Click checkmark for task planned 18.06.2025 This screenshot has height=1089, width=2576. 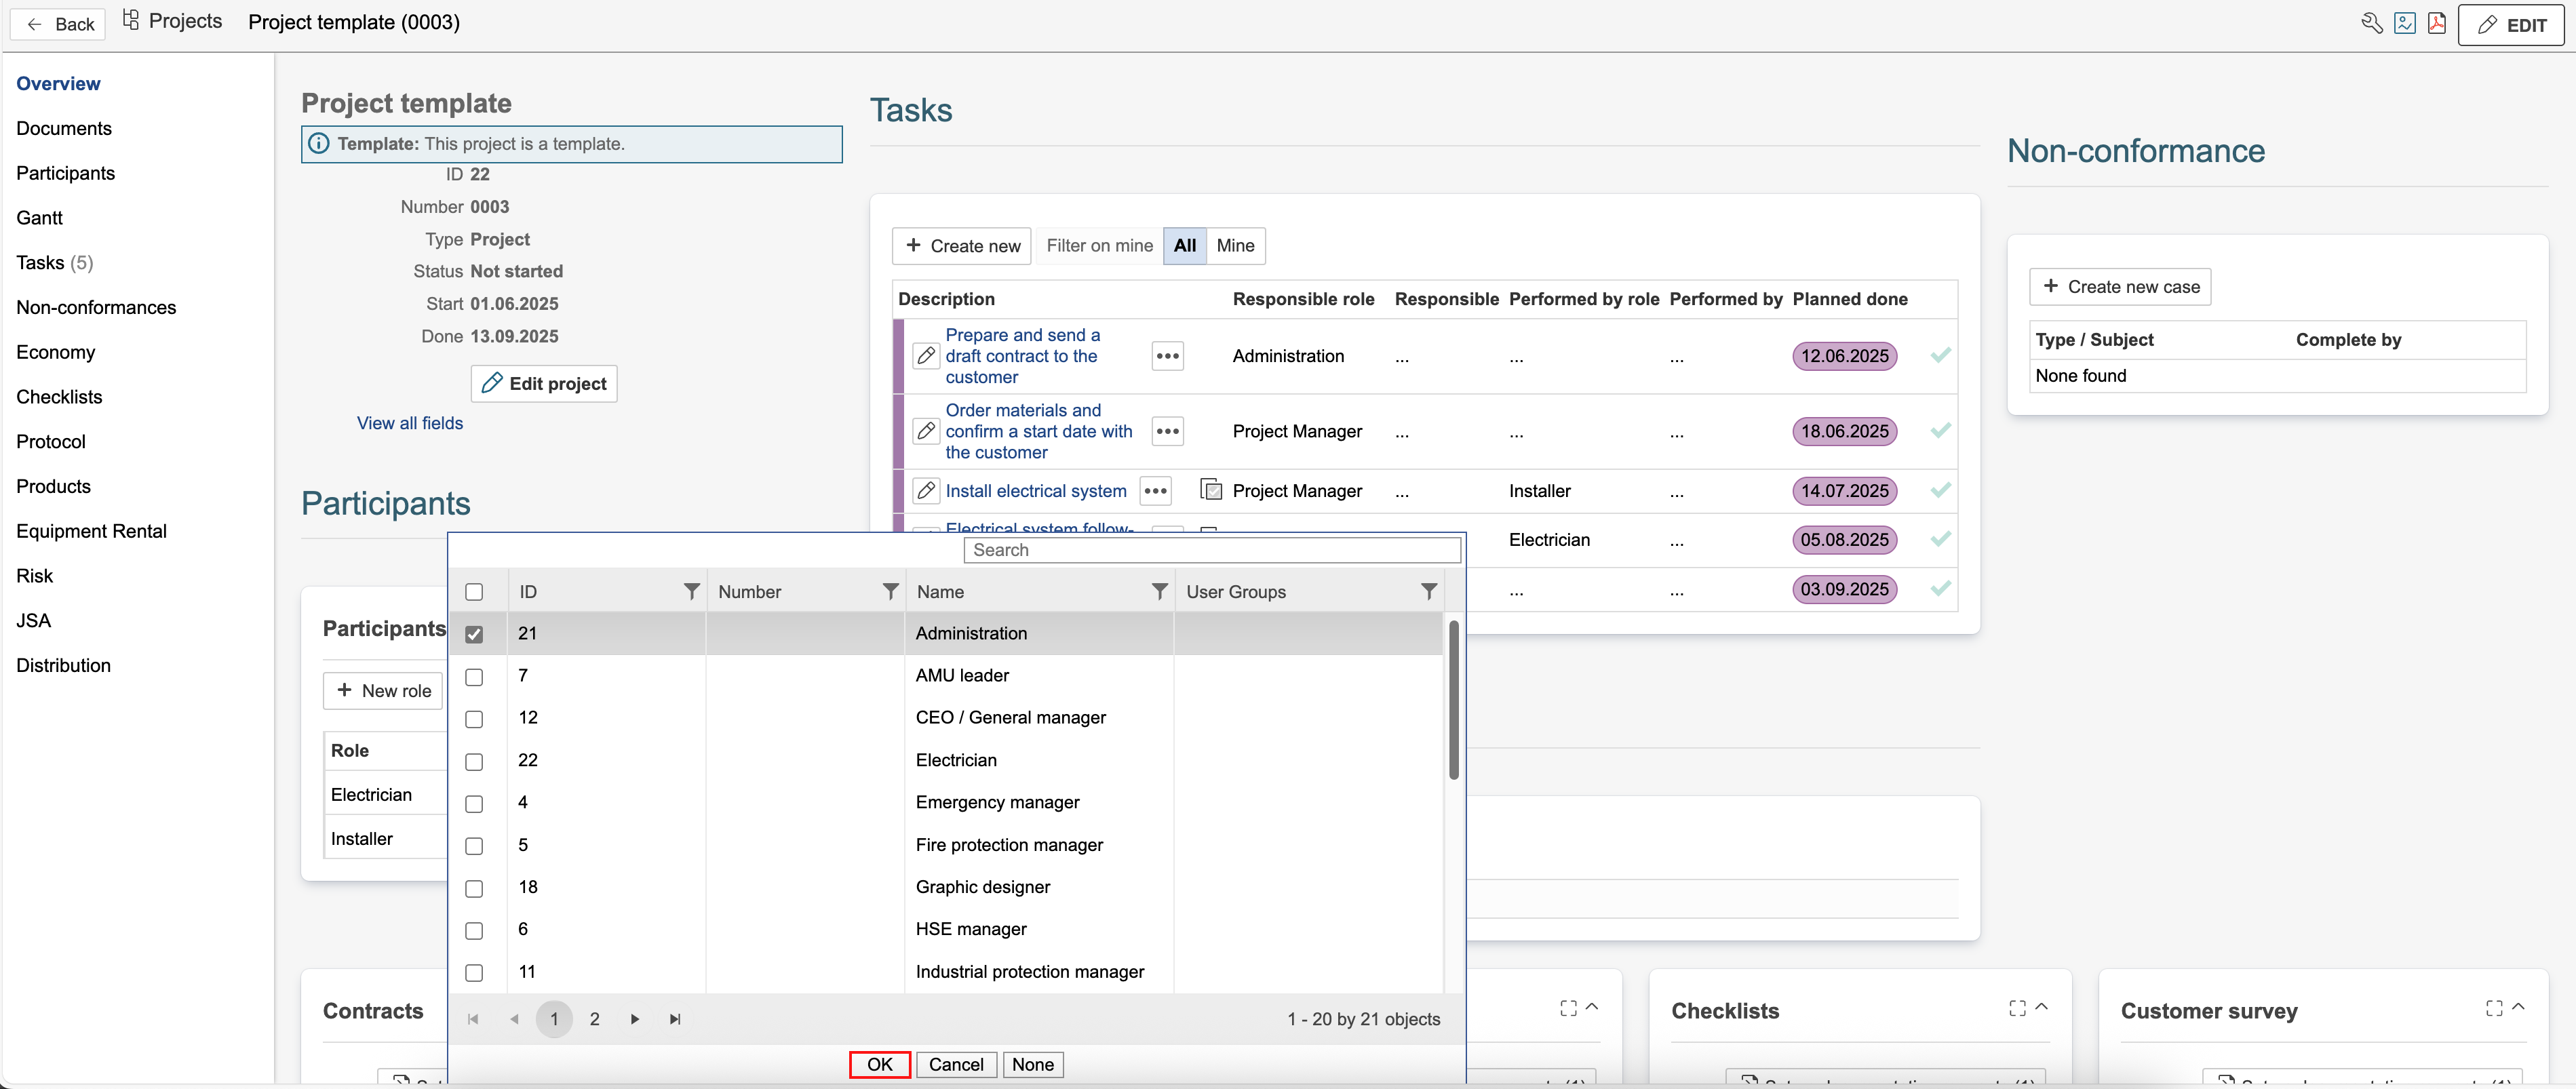click(x=1940, y=431)
